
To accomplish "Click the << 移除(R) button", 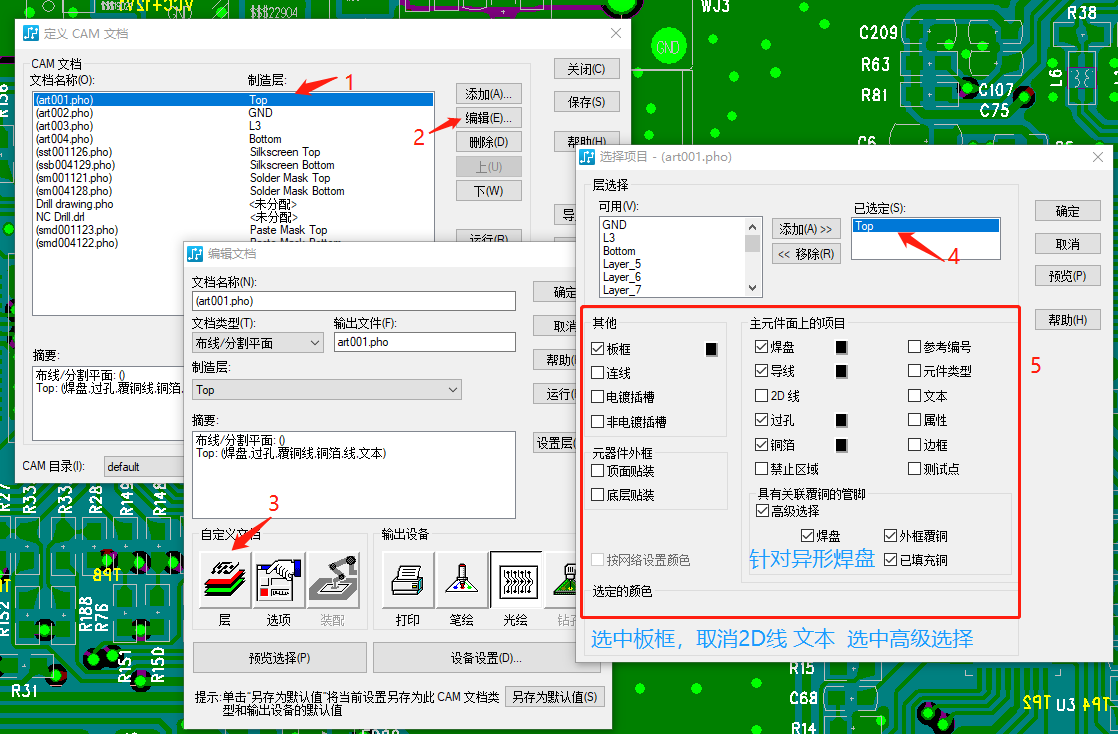I will tap(806, 251).
